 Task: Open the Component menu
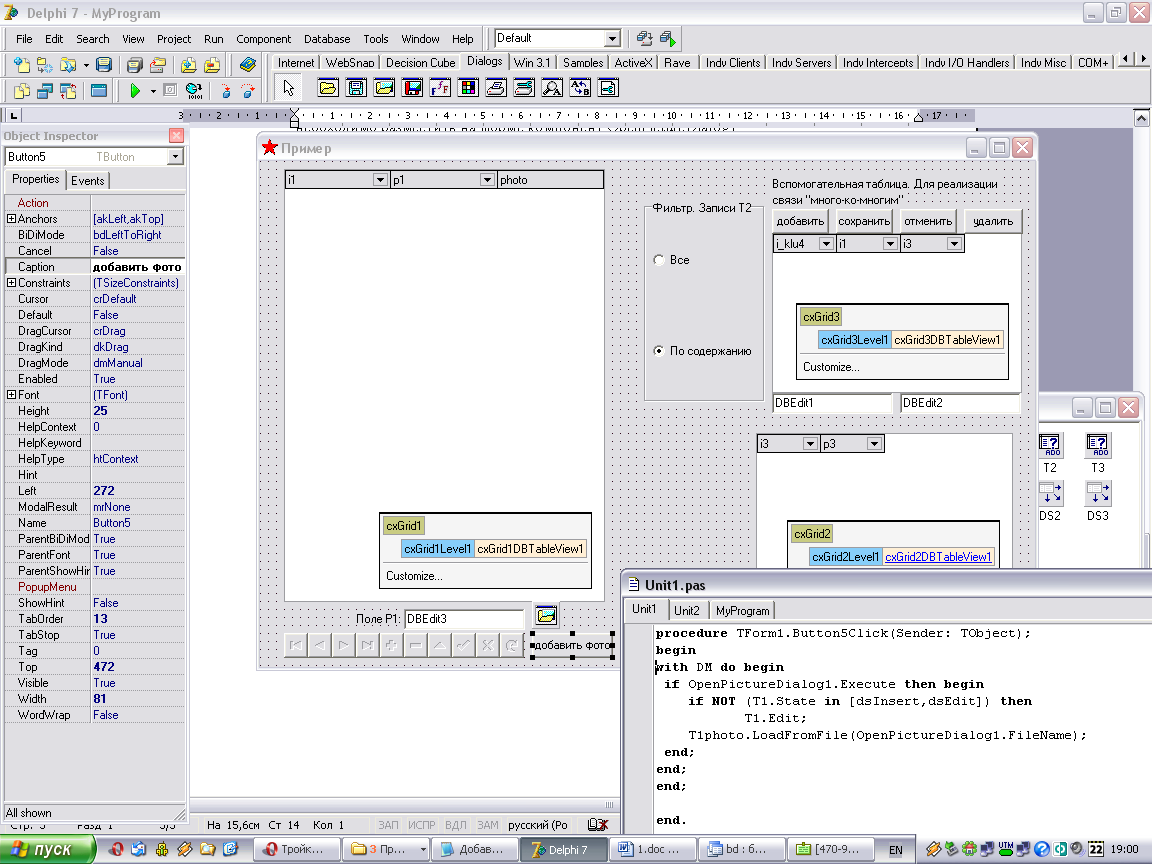point(263,39)
